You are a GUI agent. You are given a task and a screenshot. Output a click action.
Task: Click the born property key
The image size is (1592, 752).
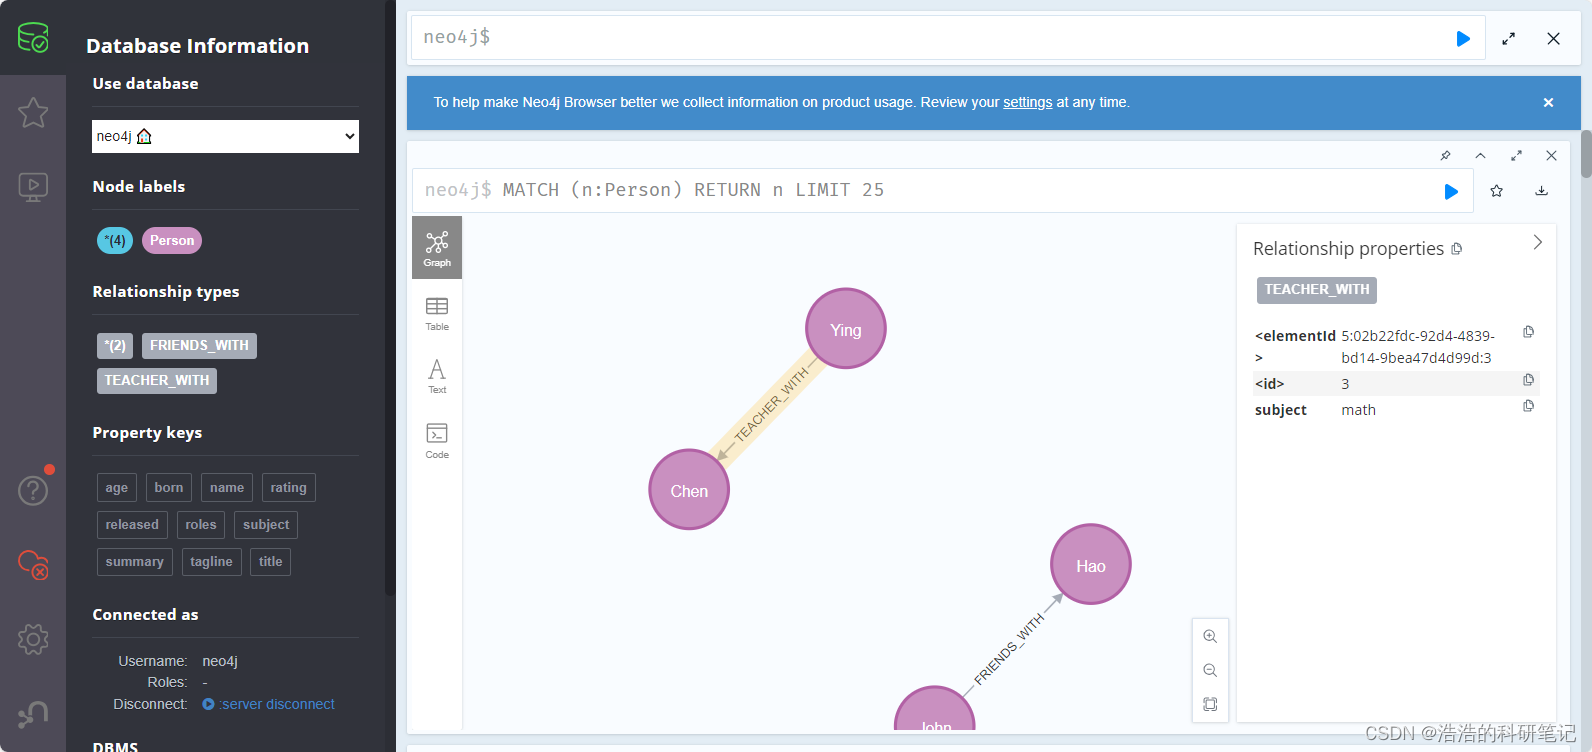[x=169, y=487]
